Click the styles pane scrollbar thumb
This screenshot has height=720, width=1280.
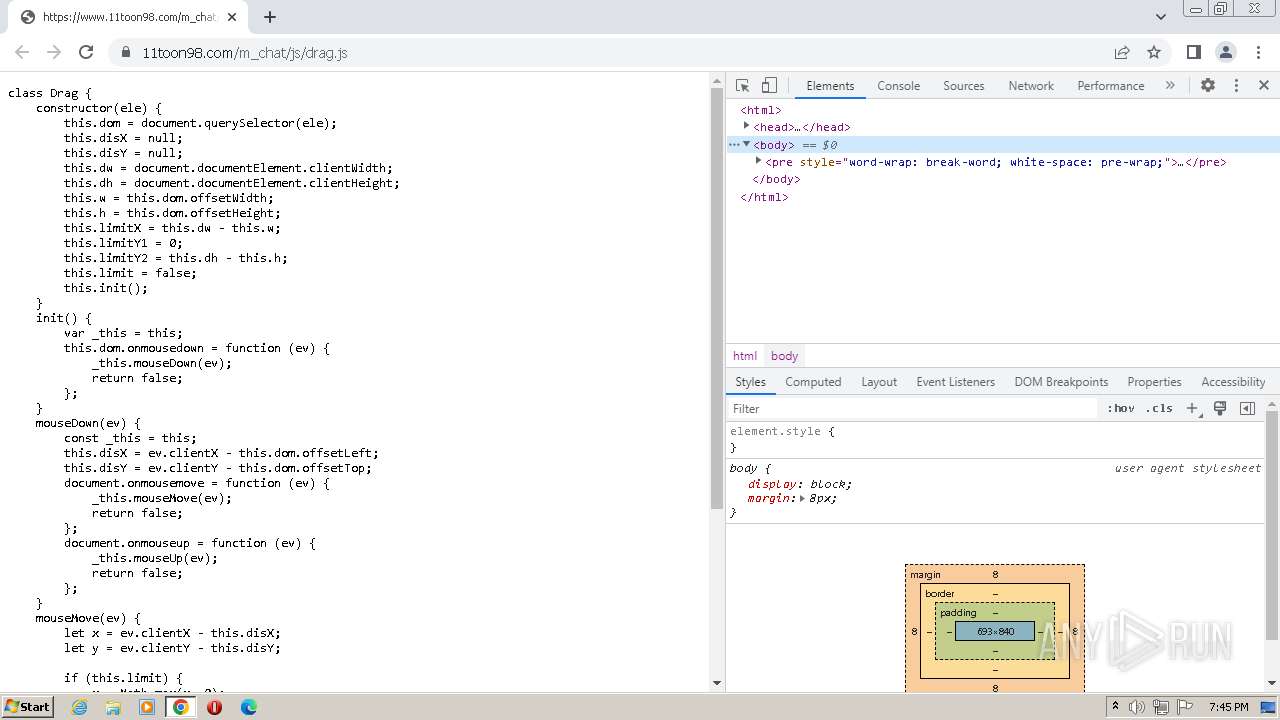click(x=1271, y=525)
